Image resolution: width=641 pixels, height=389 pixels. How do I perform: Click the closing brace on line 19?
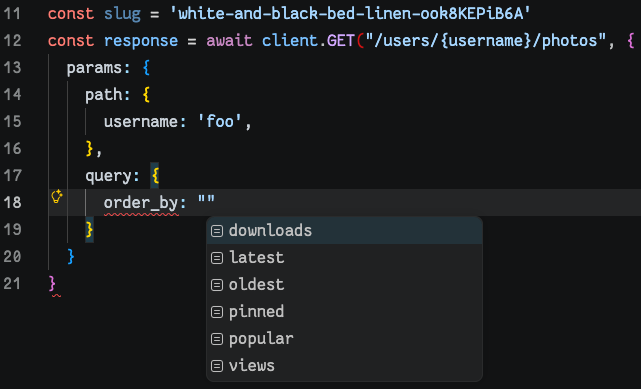pyautogui.click(x=90, y=230)
